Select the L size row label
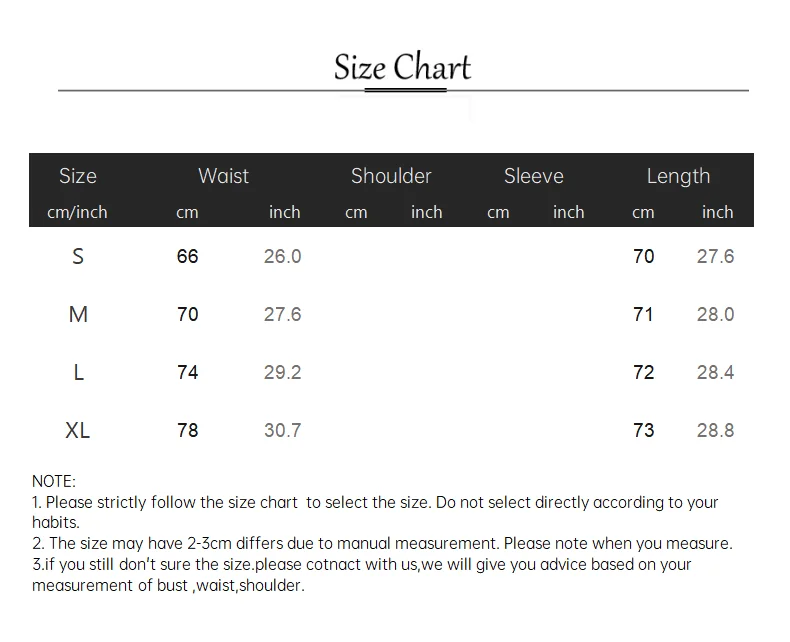790x642 pixels. tap(79, 372)
